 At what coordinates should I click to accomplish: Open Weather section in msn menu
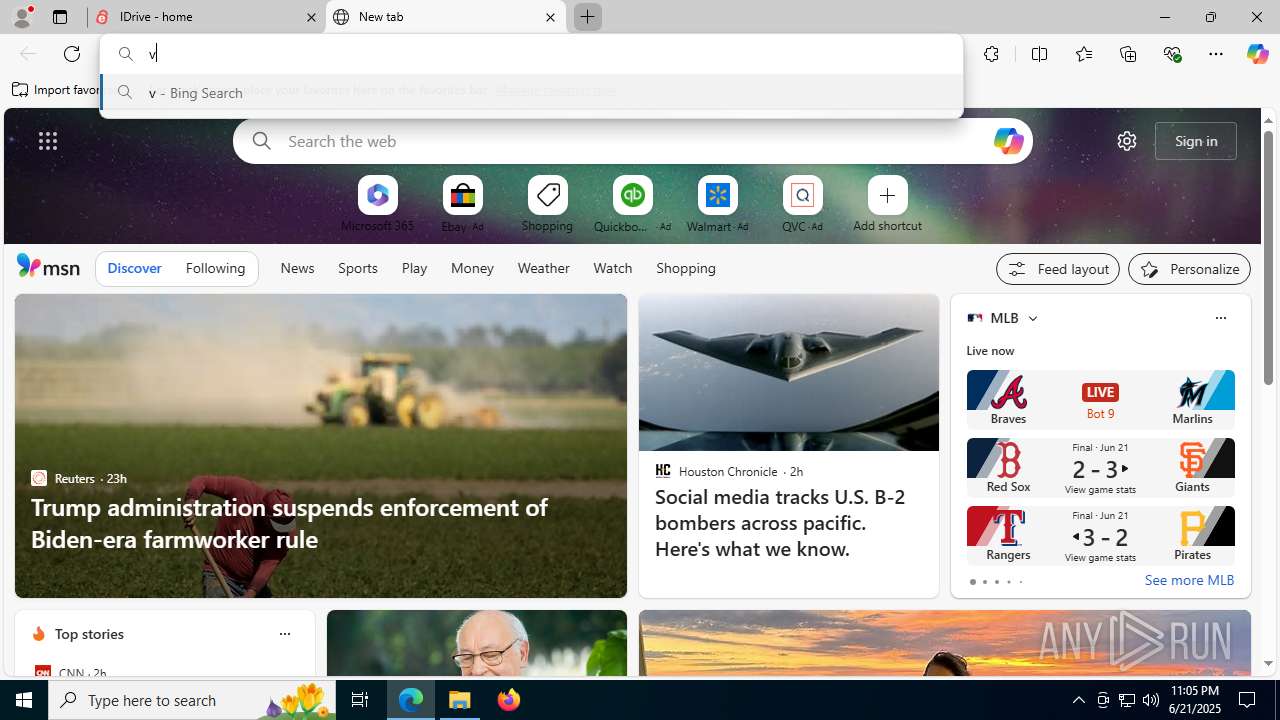[543, 268]
